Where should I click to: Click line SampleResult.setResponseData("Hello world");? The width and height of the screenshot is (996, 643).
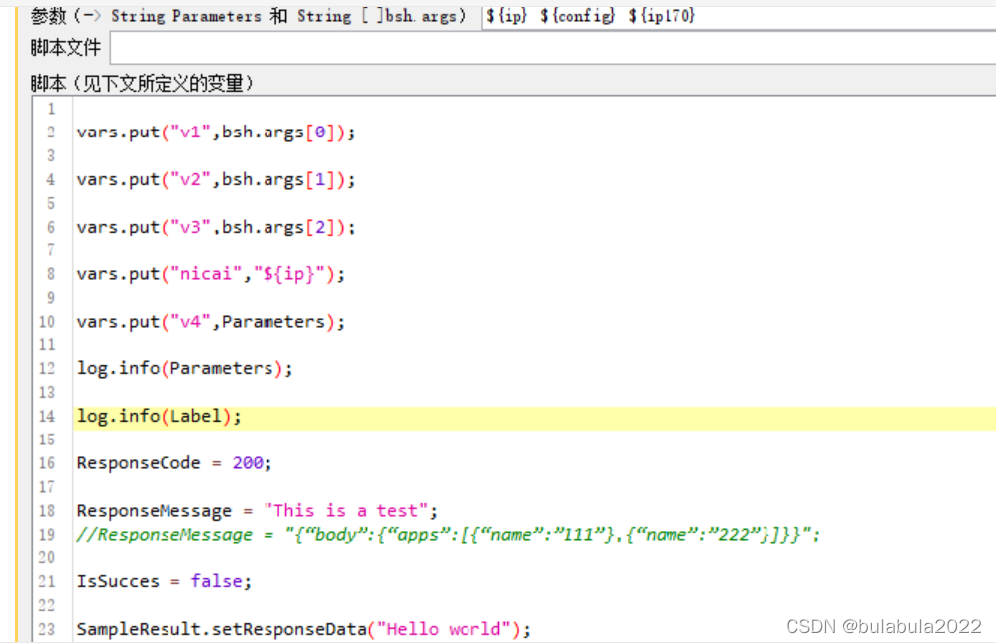pyautogui.click(x=304, y=629)
